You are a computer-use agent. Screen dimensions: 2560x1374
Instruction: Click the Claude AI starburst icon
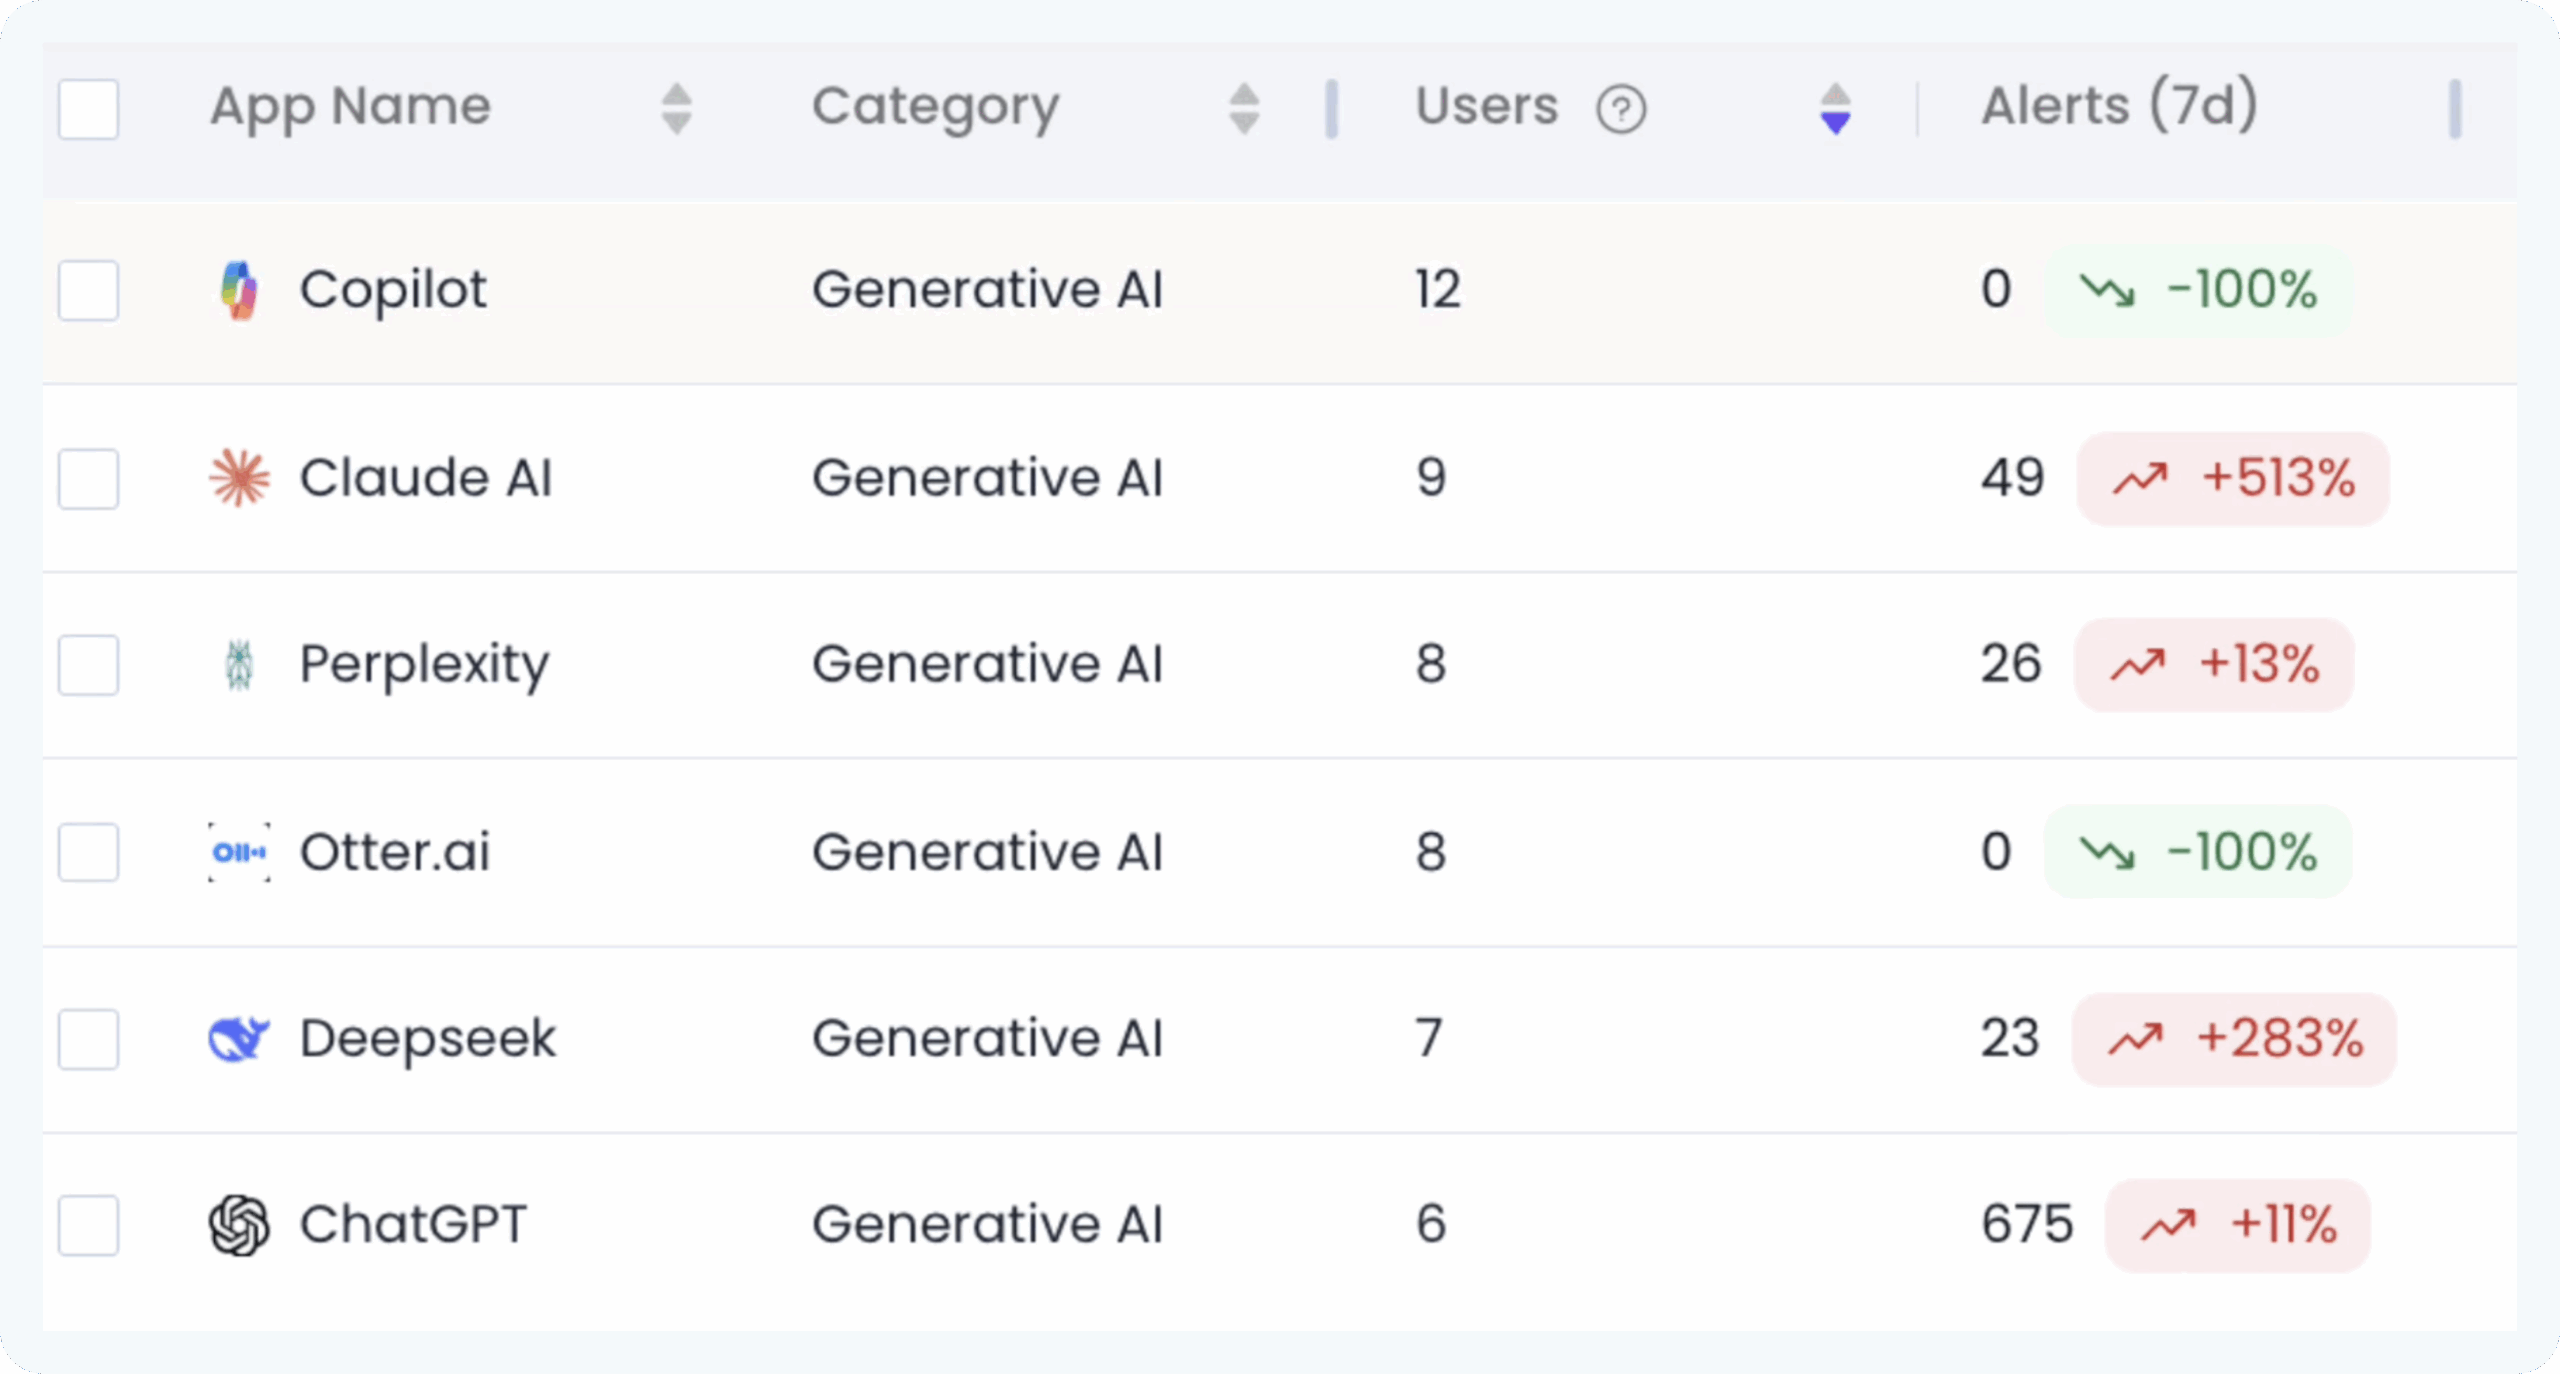click(x=239, y=478)
